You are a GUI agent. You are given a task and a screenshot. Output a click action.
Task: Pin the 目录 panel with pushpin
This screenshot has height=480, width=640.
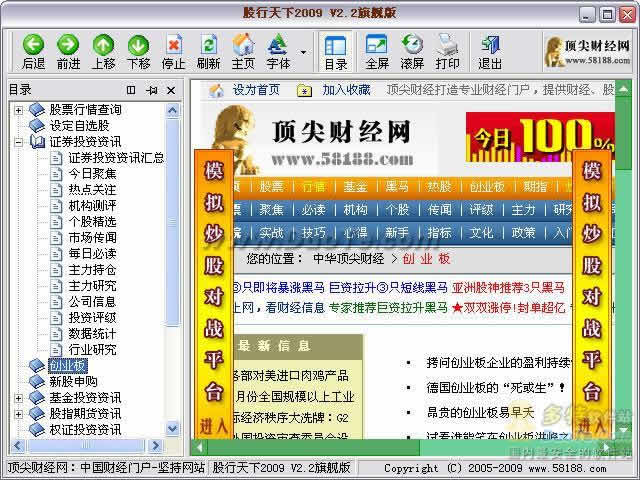pos(152,90)
